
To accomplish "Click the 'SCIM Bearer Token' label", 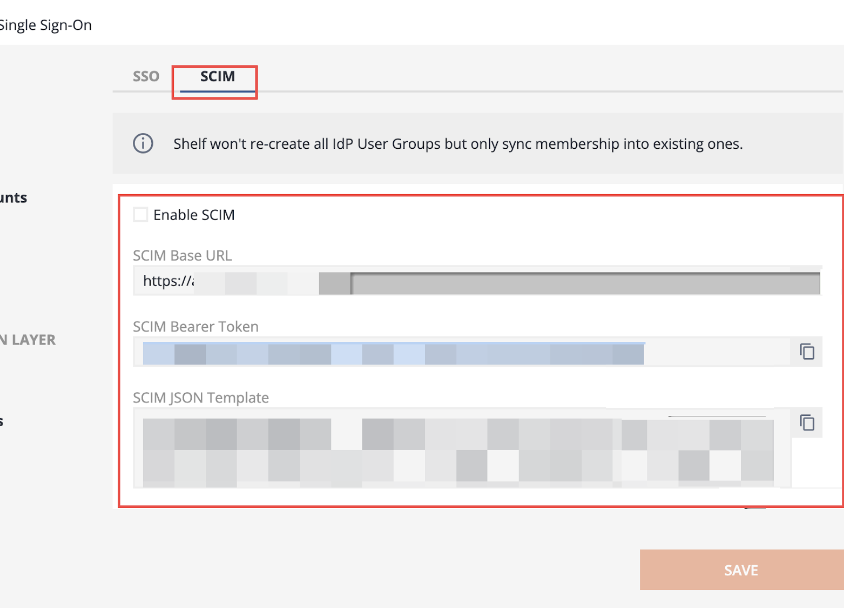I will (196, 327).
